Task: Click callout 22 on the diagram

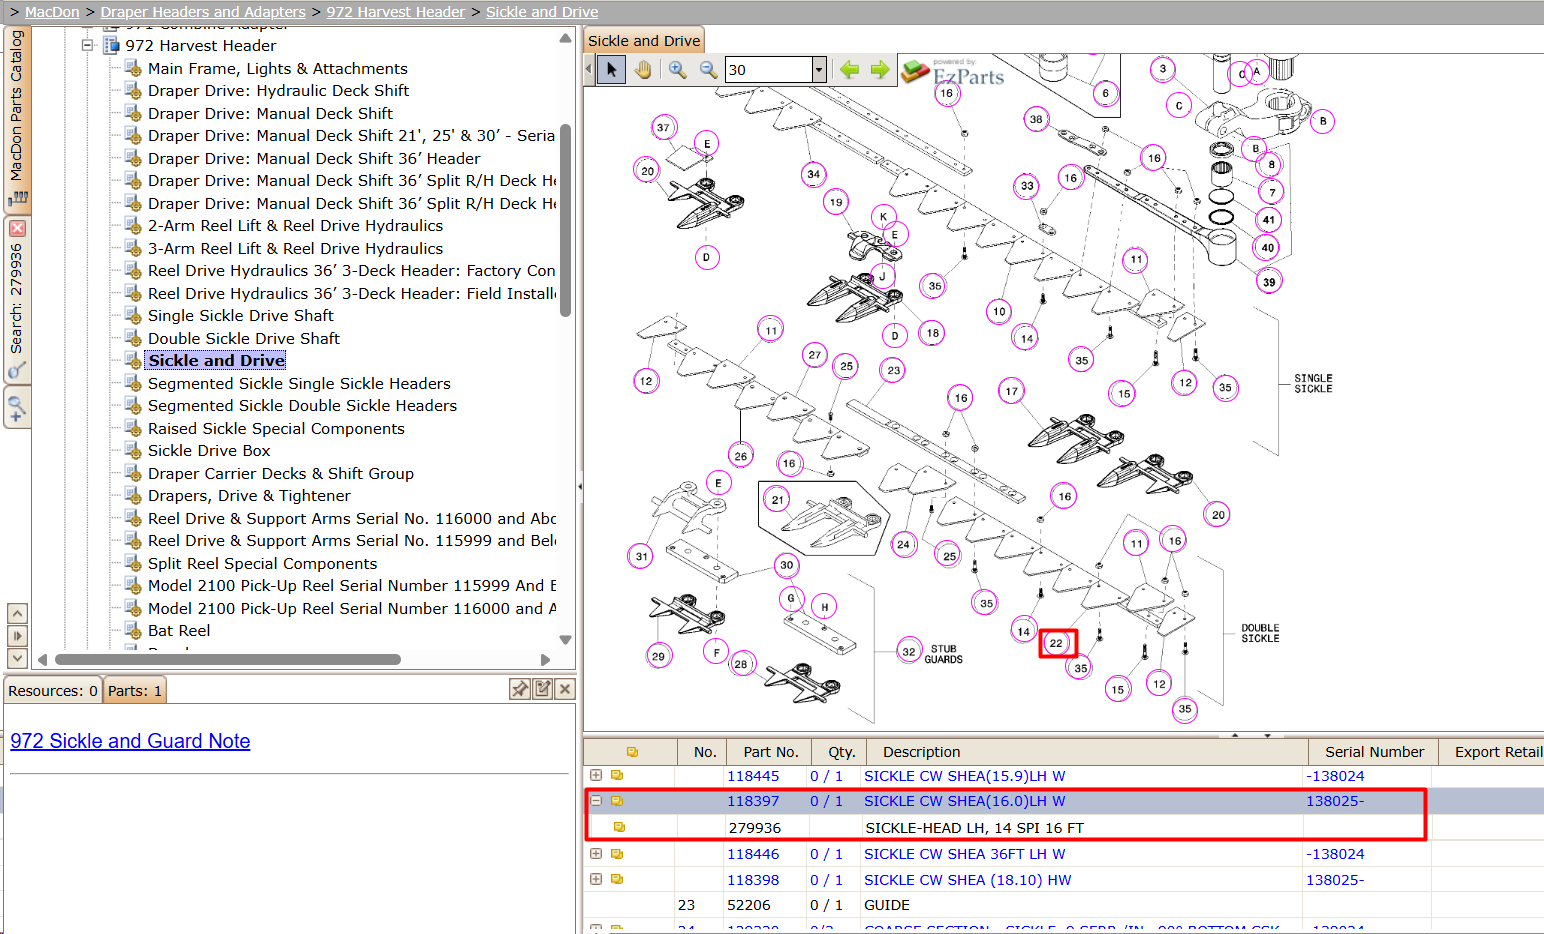Action: pyautogui.click(x=1056, y=643)
